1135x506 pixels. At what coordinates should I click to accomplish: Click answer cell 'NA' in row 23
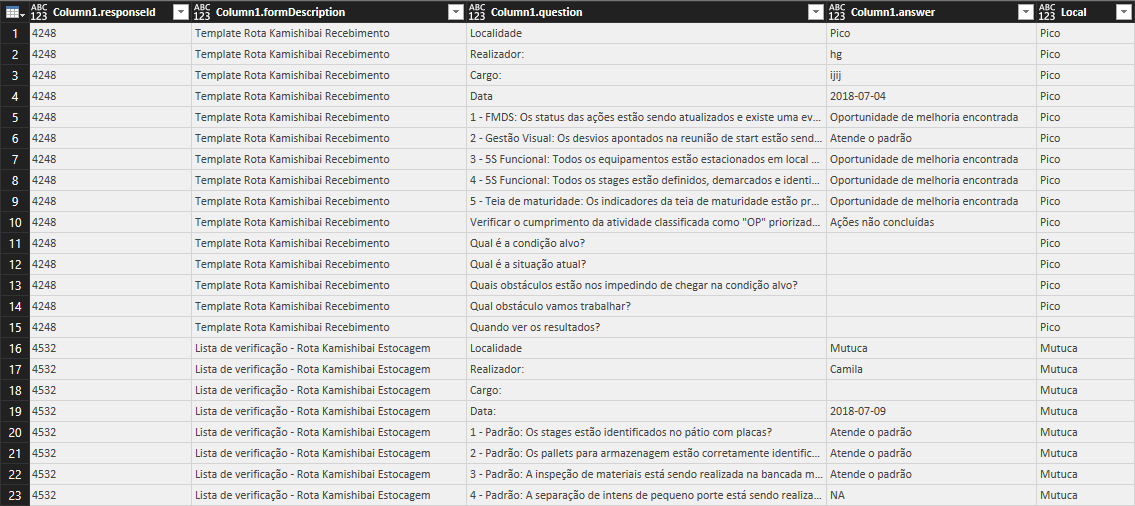(931, 495)
